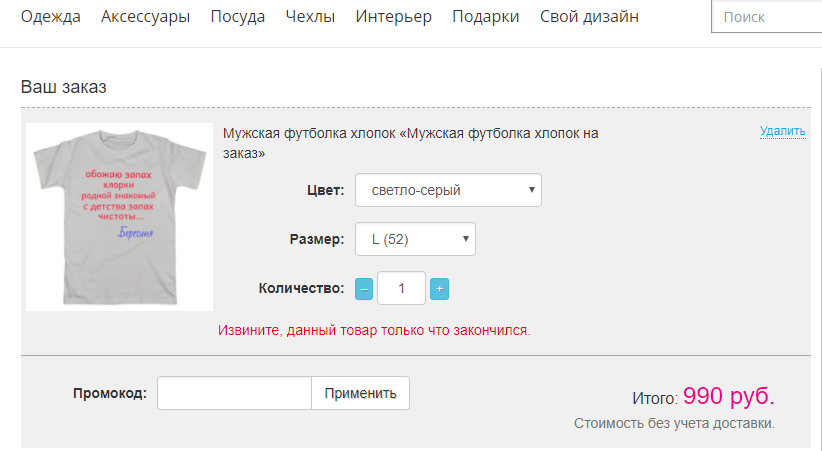Open the Одежда menu item
Viewport: 822px width, 451px height.
[51, 17]
